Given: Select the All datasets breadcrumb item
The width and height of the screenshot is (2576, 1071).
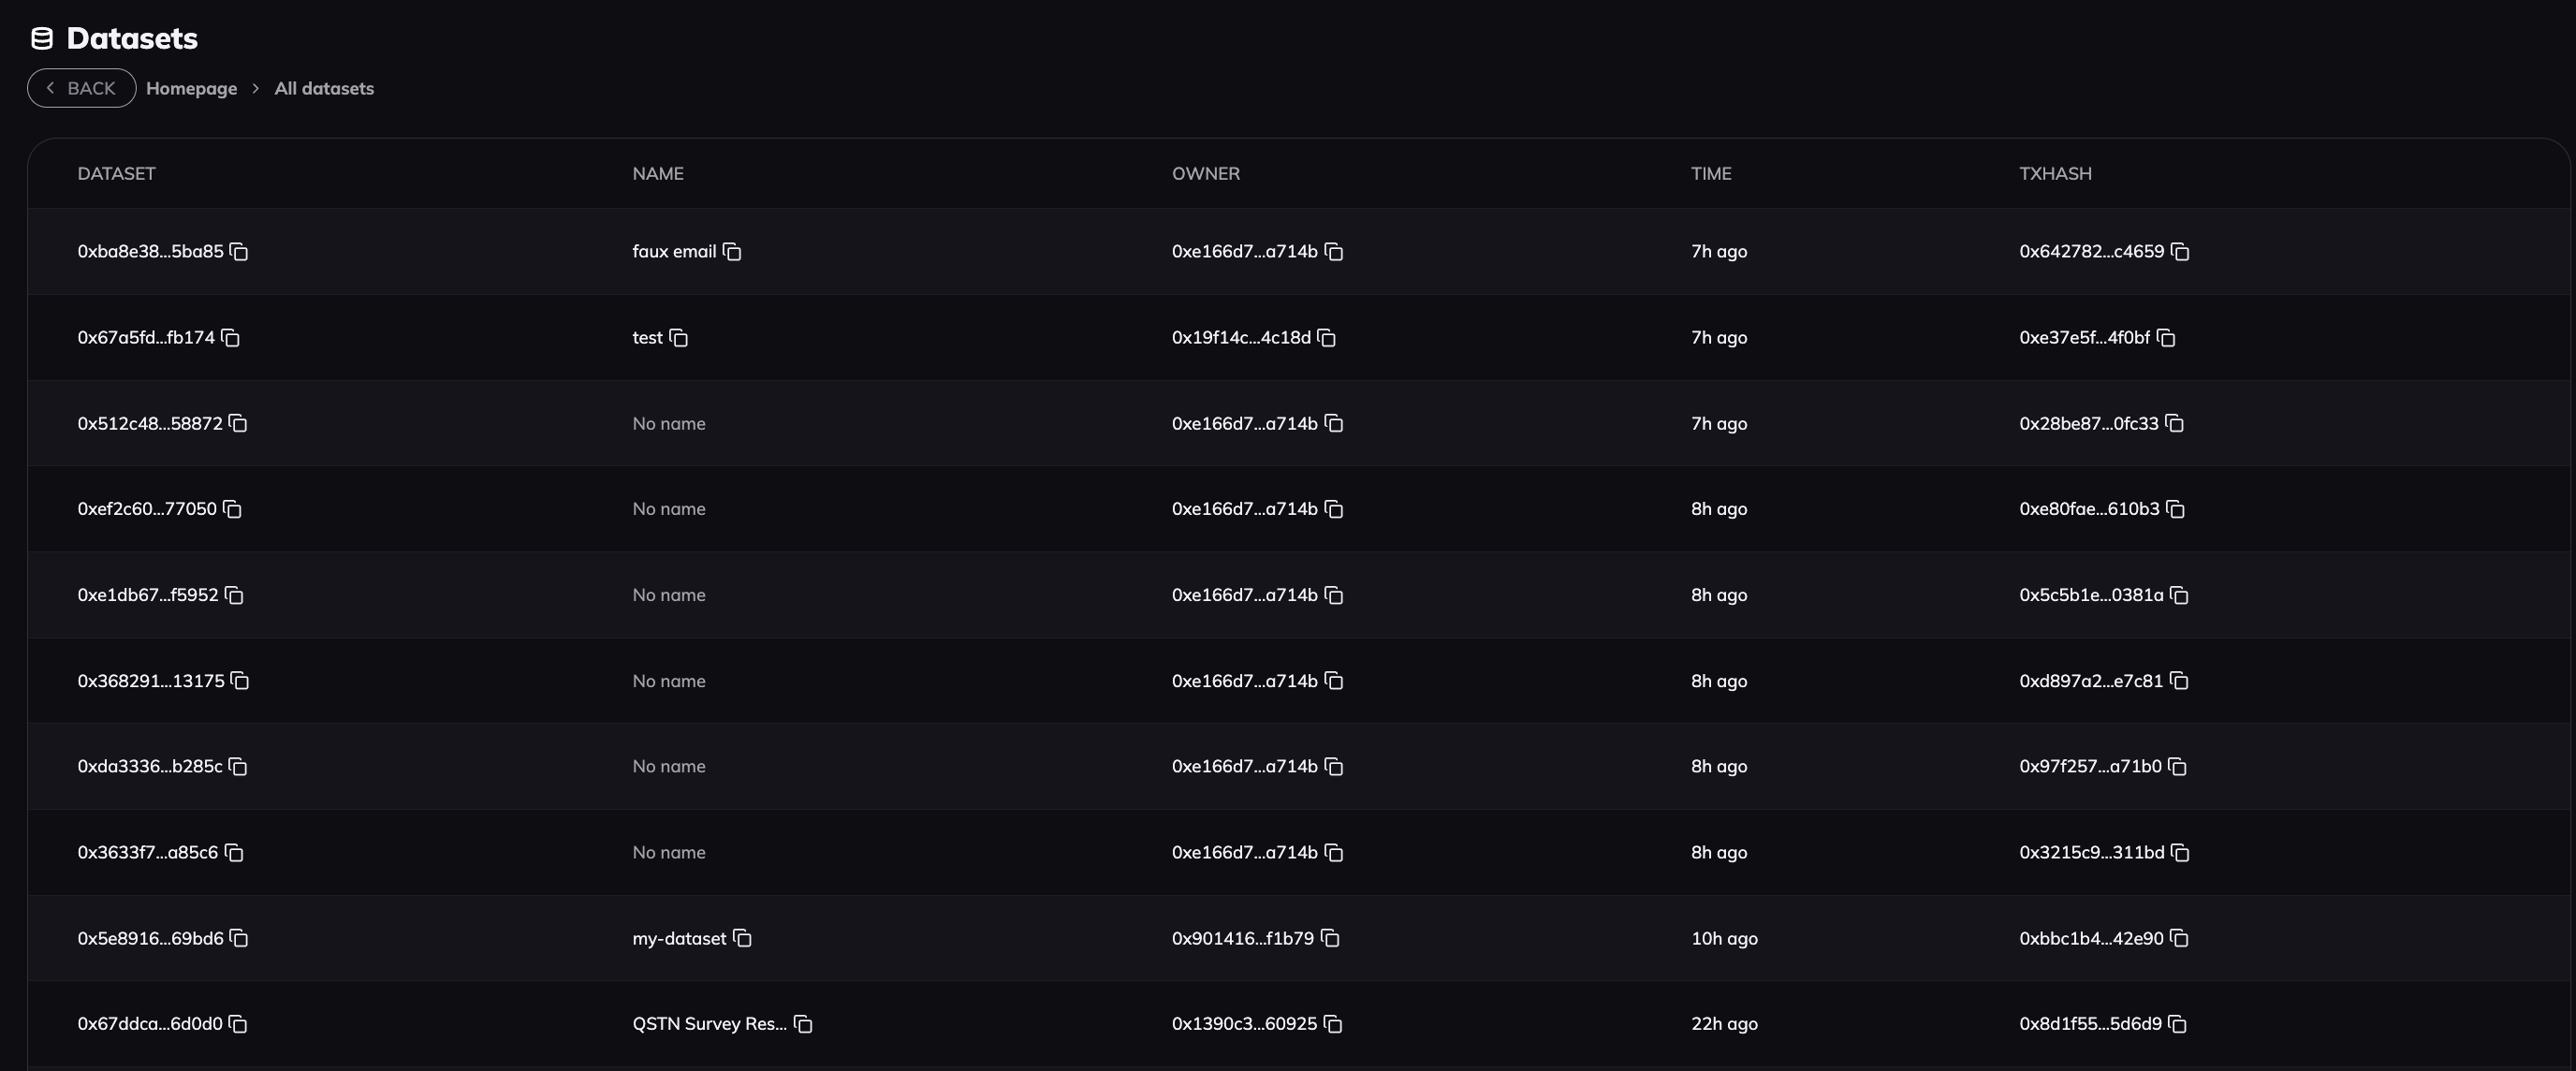Looking at the screenshot, I should [x=323, y=88].
